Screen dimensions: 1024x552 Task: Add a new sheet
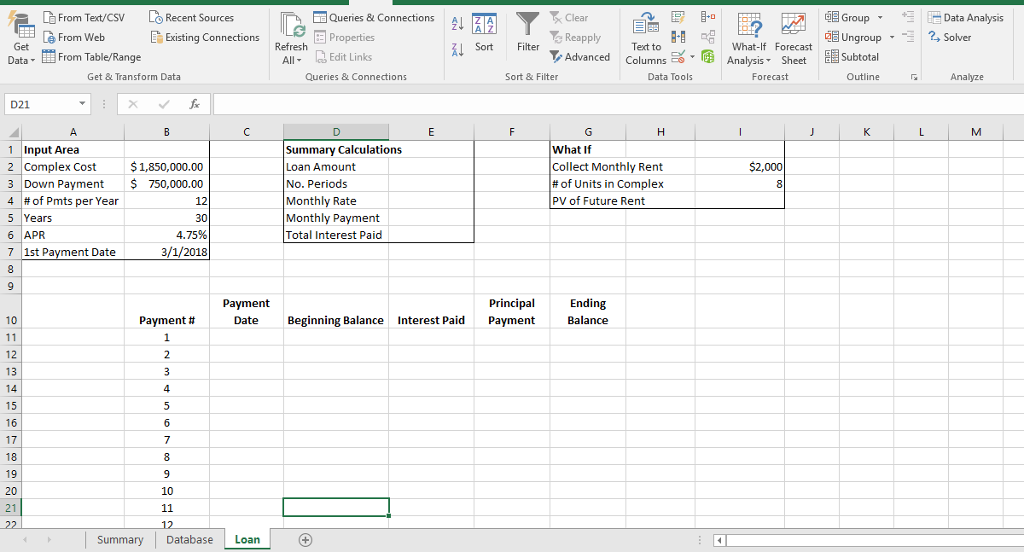(x=305, y=540)
